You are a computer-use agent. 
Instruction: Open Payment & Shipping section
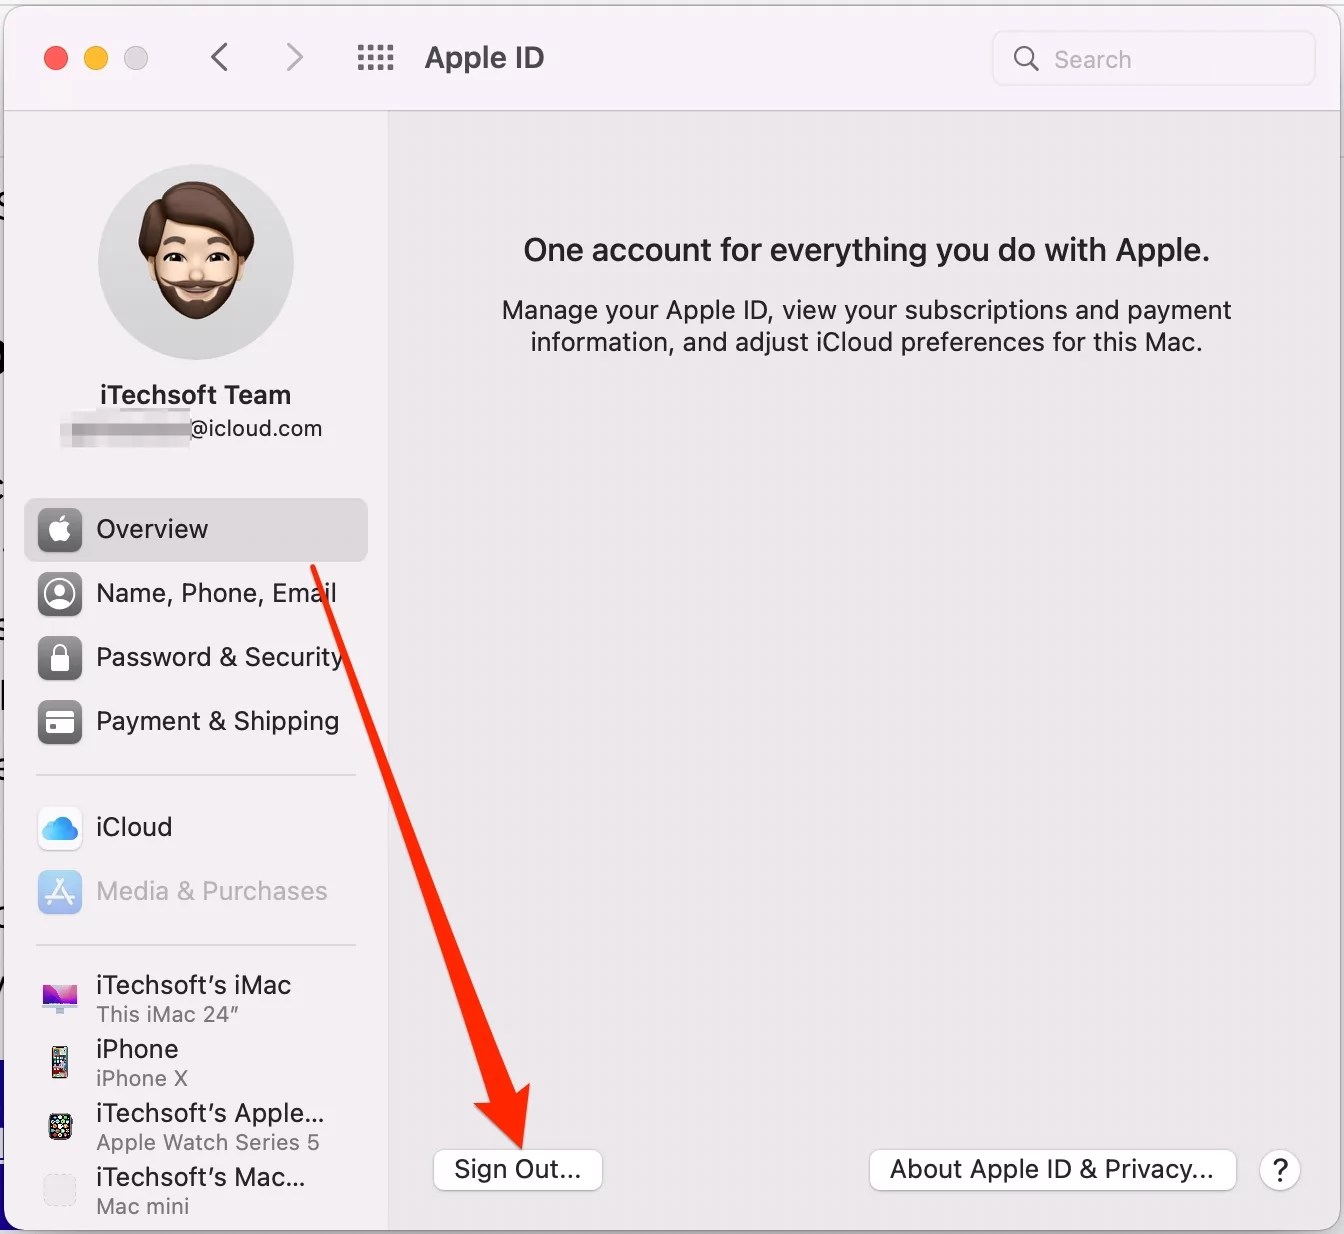[x=196, y=721]
